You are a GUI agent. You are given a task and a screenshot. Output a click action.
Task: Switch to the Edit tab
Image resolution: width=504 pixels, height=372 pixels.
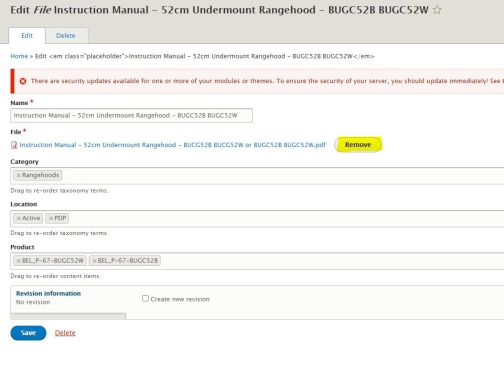click(27, 36)
